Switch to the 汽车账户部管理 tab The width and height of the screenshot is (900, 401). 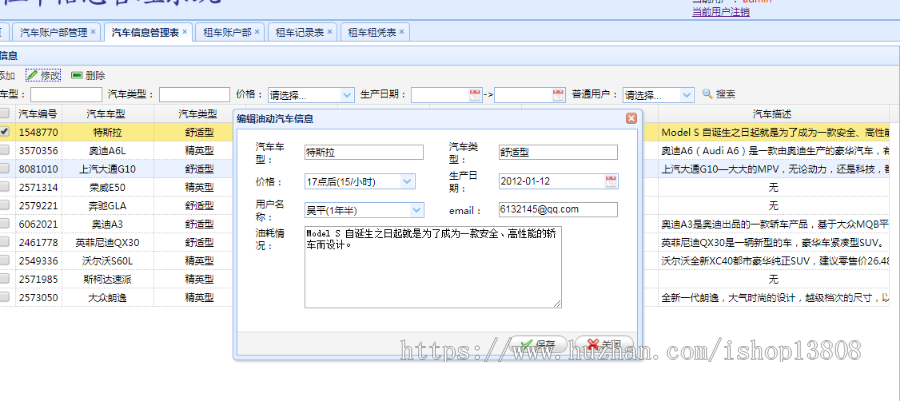click(x=53, y=32)
